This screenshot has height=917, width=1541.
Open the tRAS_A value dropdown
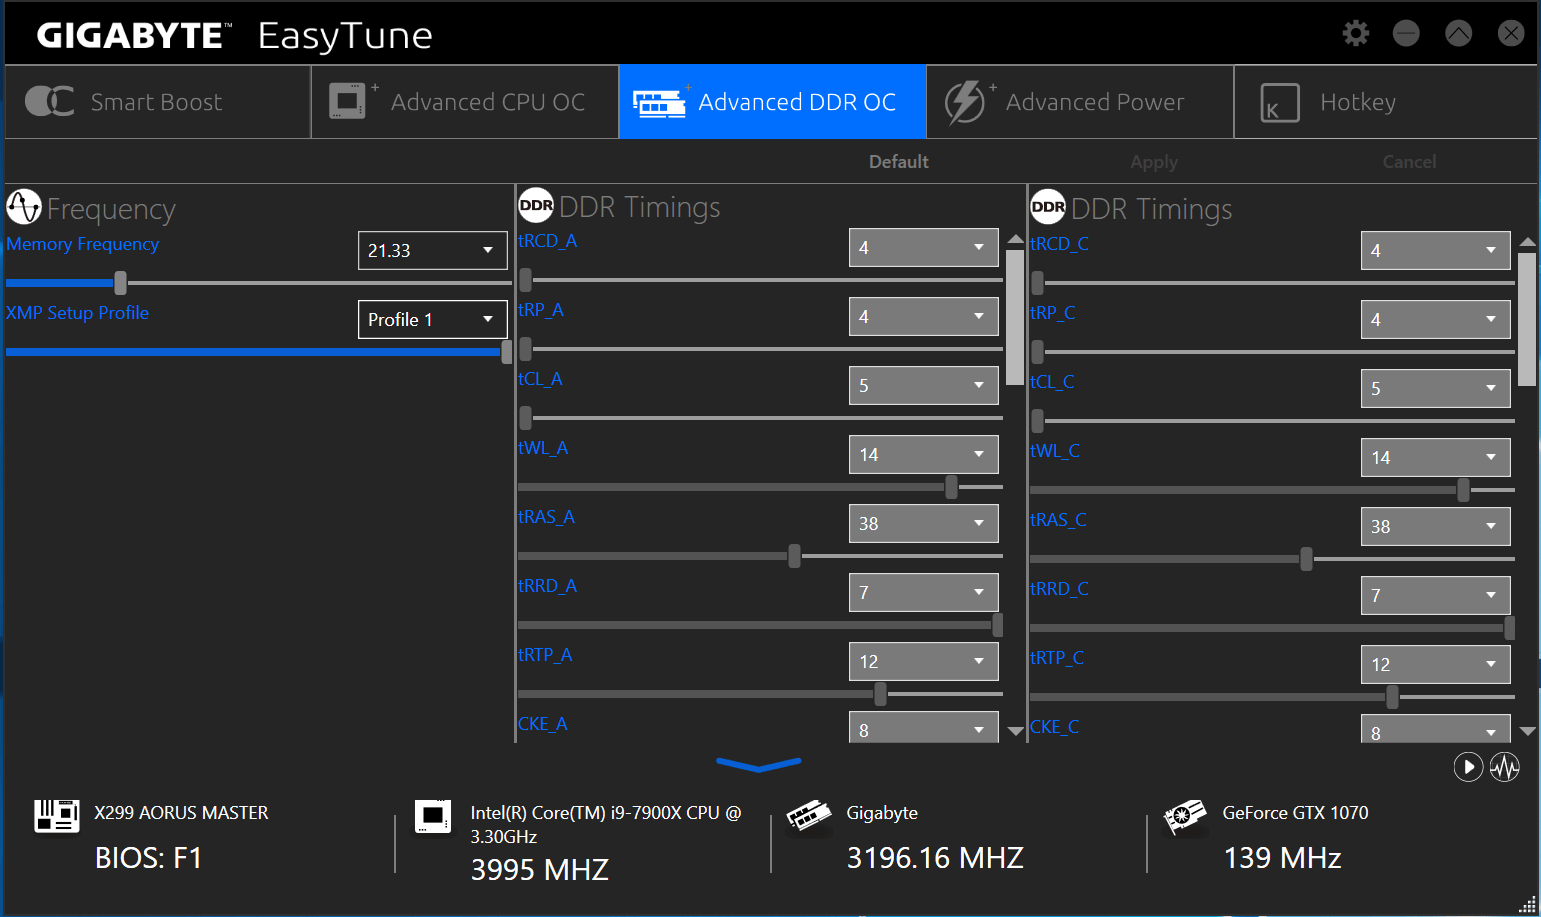(923, 523)
